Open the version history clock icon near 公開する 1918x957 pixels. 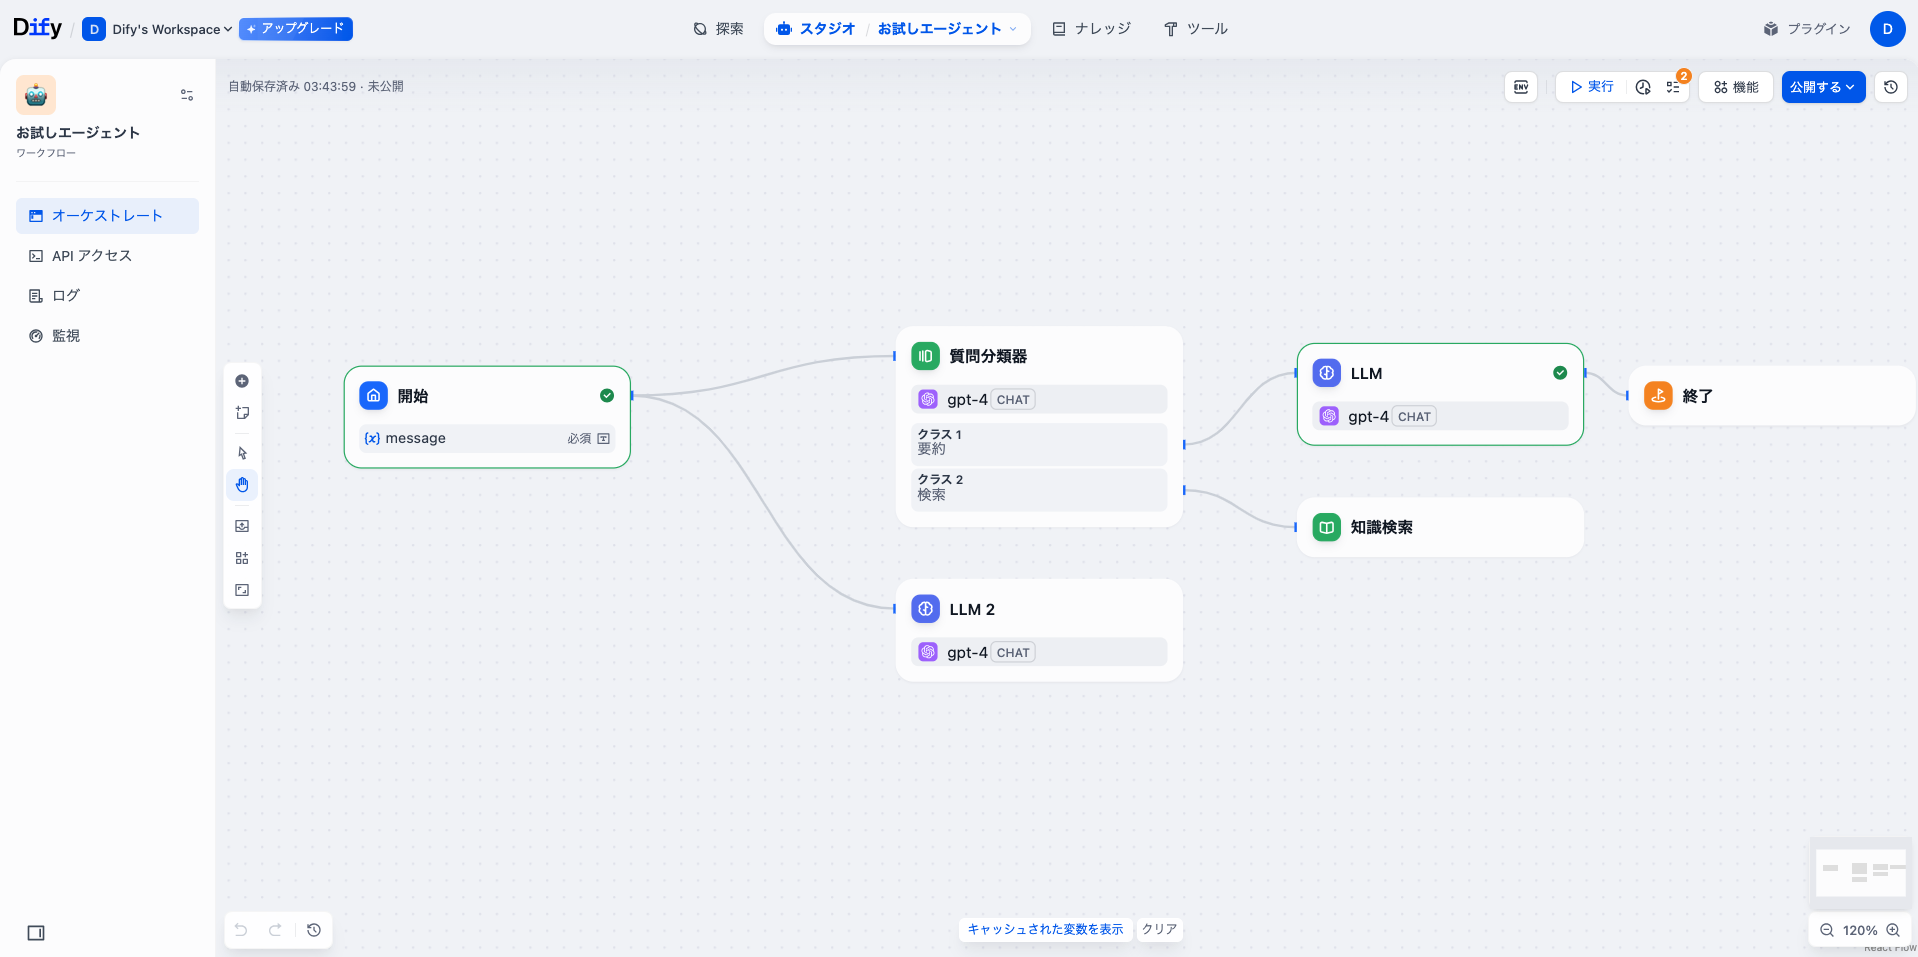tap(1890, 87)
